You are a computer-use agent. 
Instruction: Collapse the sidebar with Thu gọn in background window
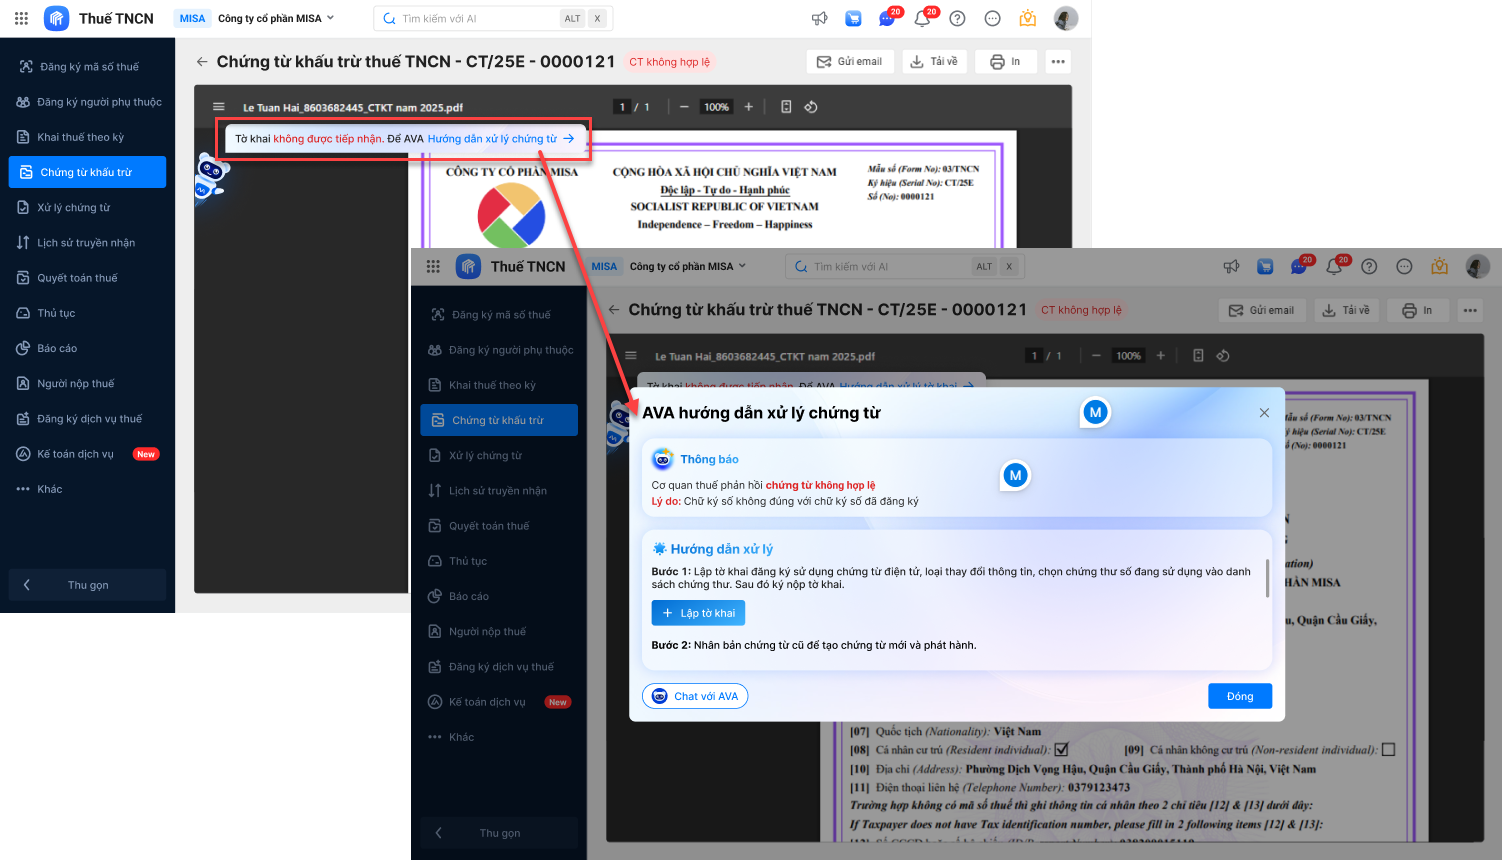pyautogui.click(x=87, y=585)
